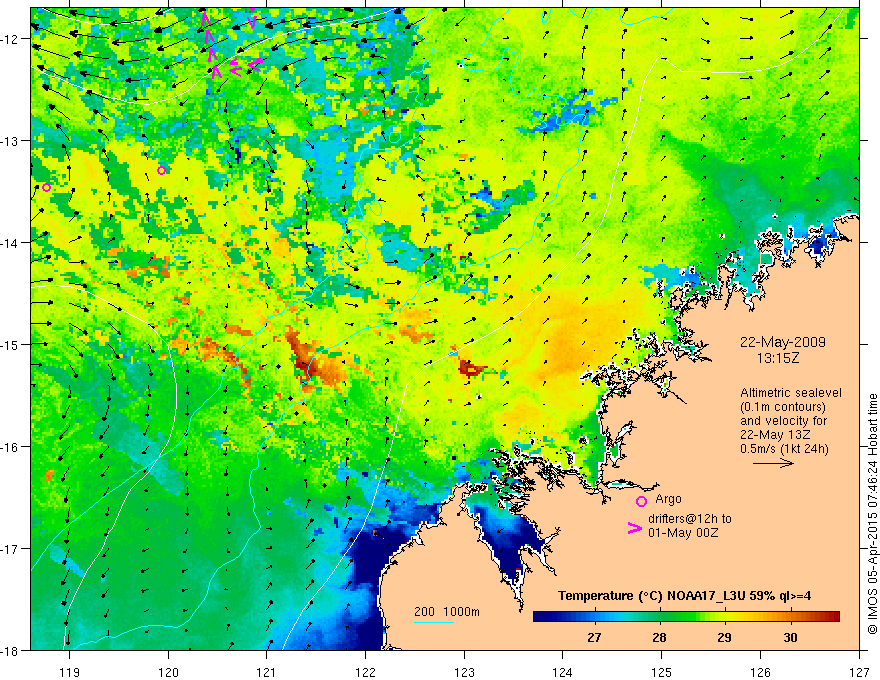Click the longitude axis label 122

pyautogui.click(x=365, y=672)
